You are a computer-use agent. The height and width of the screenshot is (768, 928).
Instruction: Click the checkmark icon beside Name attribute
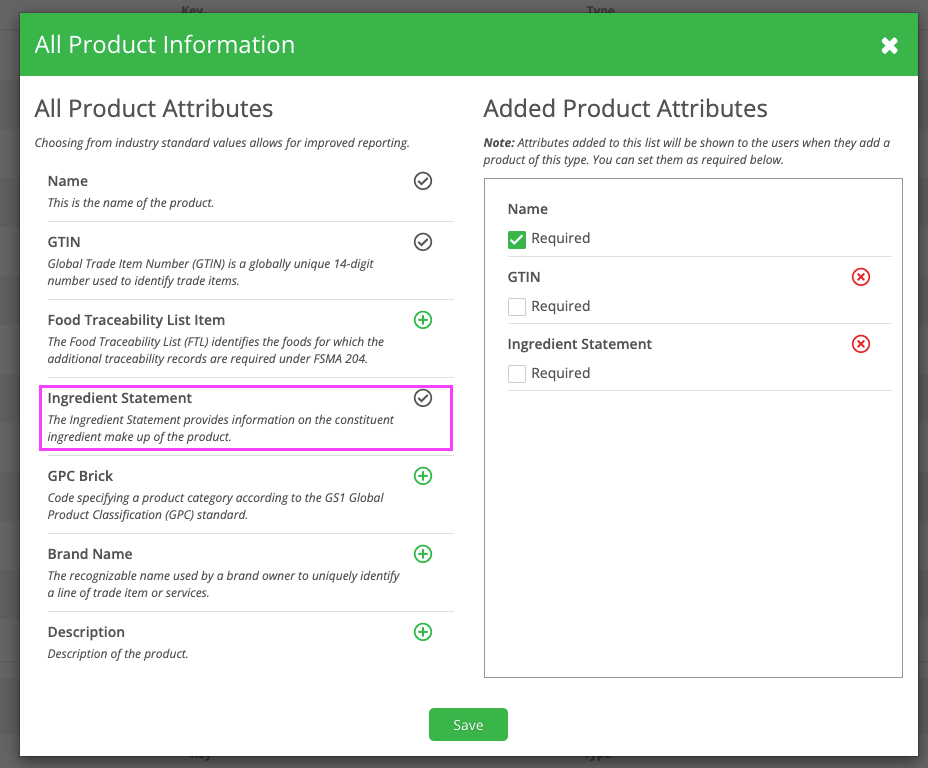[x=423, y=181]
